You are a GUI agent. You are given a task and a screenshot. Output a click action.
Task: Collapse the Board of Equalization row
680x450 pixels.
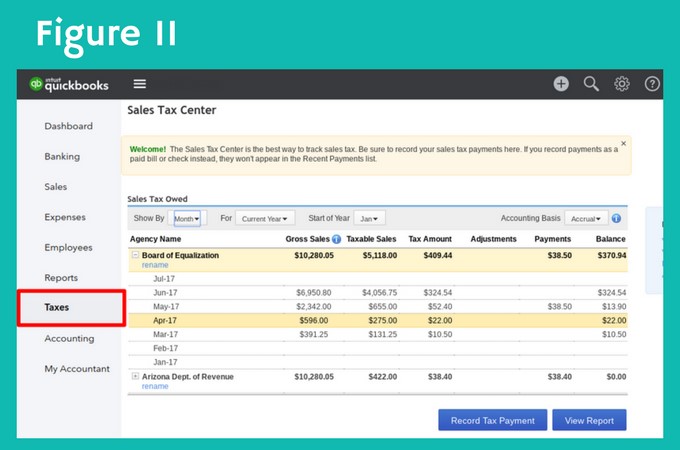coord(135,255)
